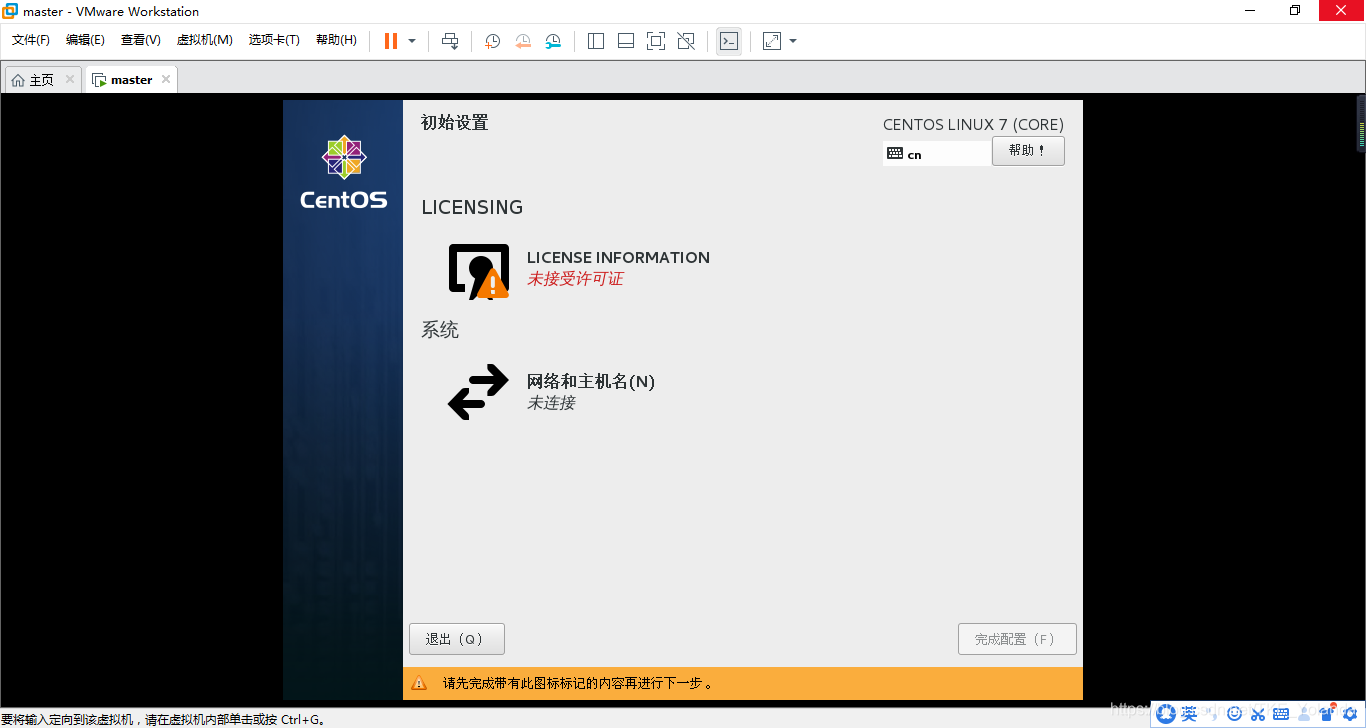The width and height of the screenshot is (1366, 728).
Task: Click the 未连接 status text
Action: pos(551,403)
